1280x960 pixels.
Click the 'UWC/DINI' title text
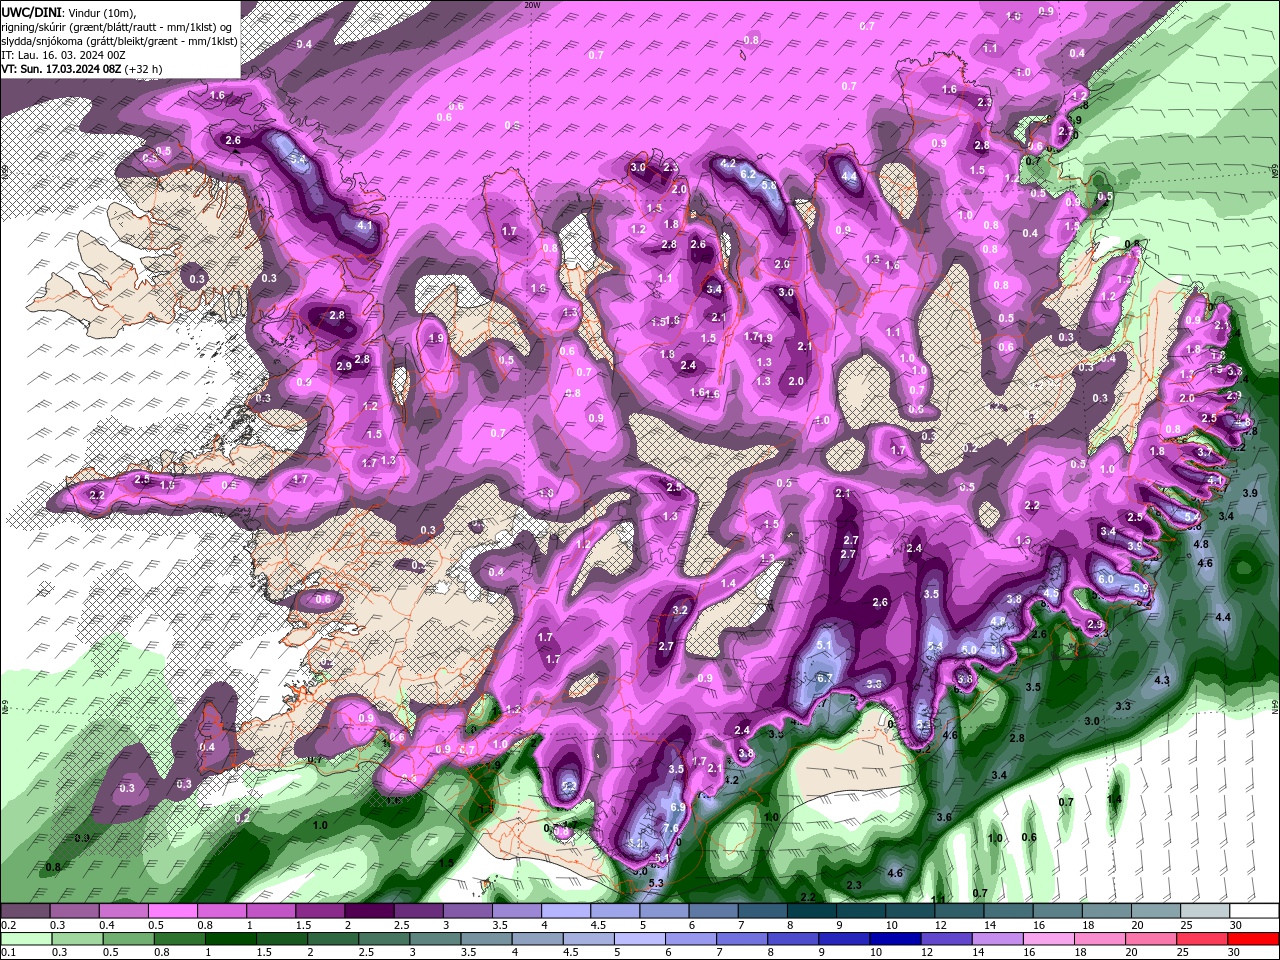[x=33, y=12]
